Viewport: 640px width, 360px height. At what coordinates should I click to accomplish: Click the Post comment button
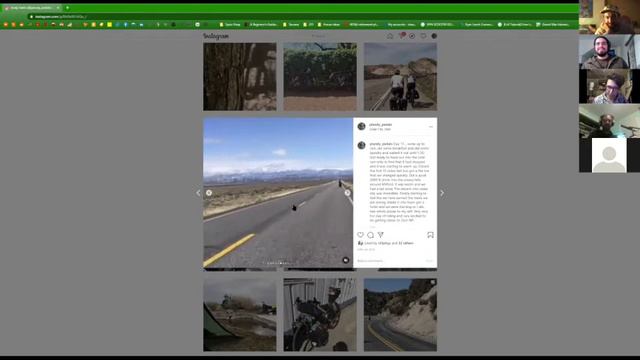coord(429,261)
